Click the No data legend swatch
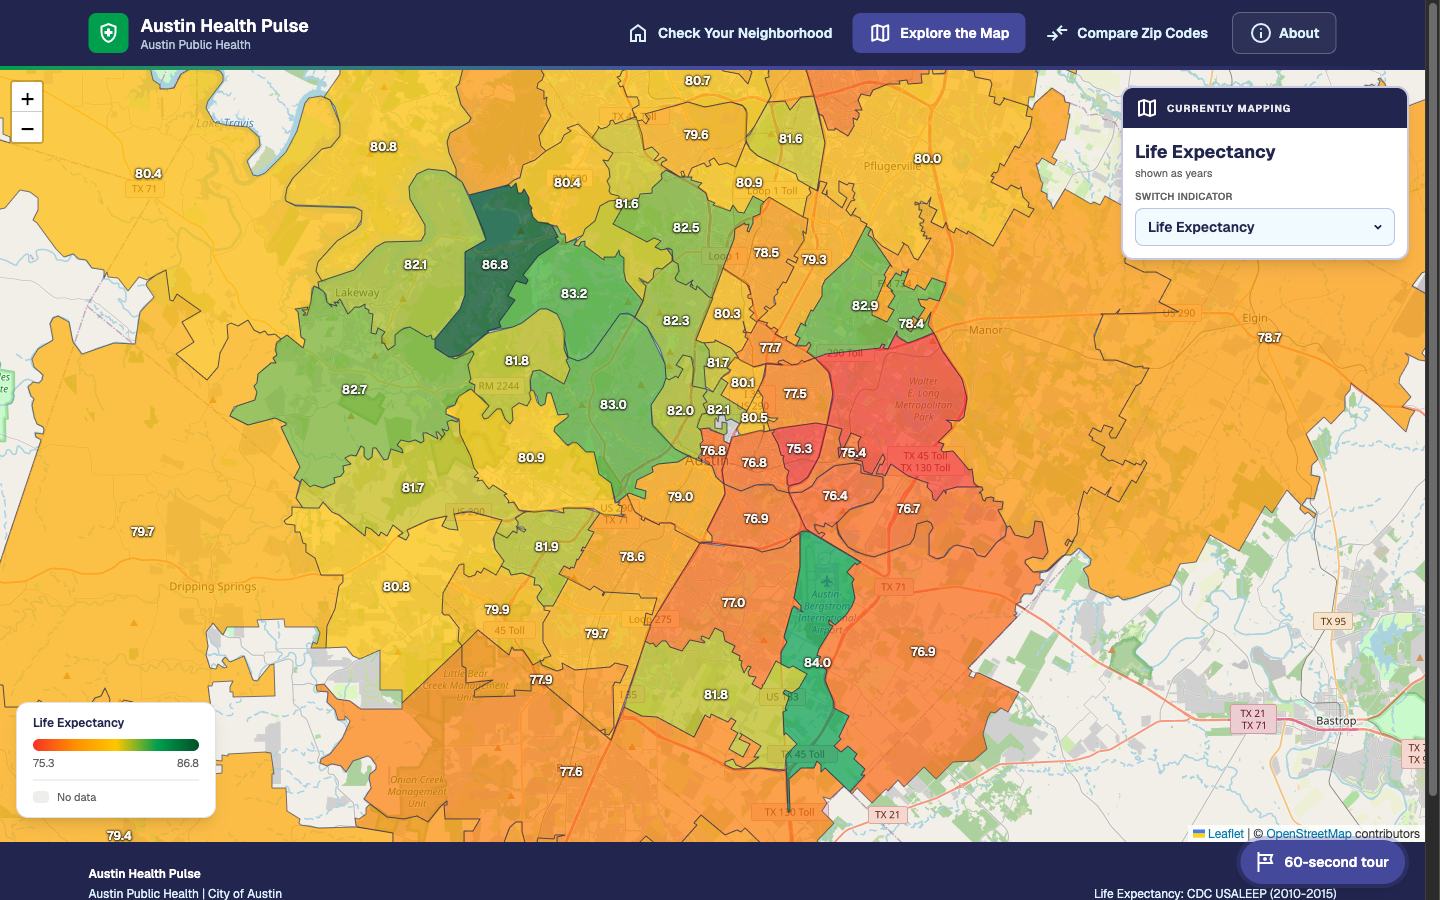Image resolution: width=1440 pixels, height=900 pixels. [x=41, y=797]
